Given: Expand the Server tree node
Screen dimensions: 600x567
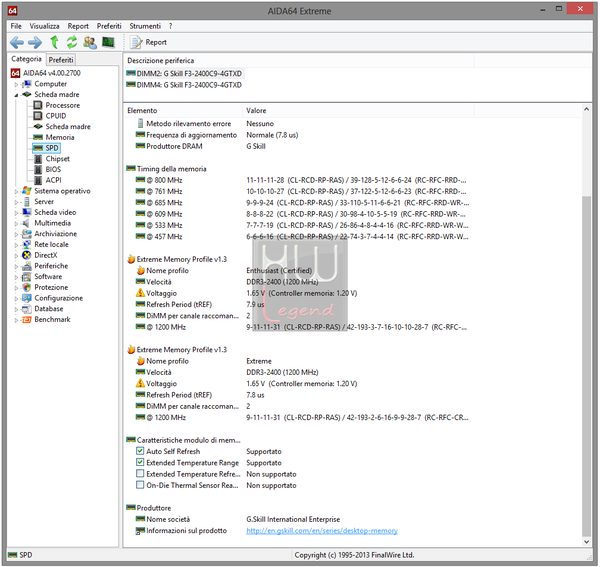Looking at the screenshot, I should (x=16, y=202).
